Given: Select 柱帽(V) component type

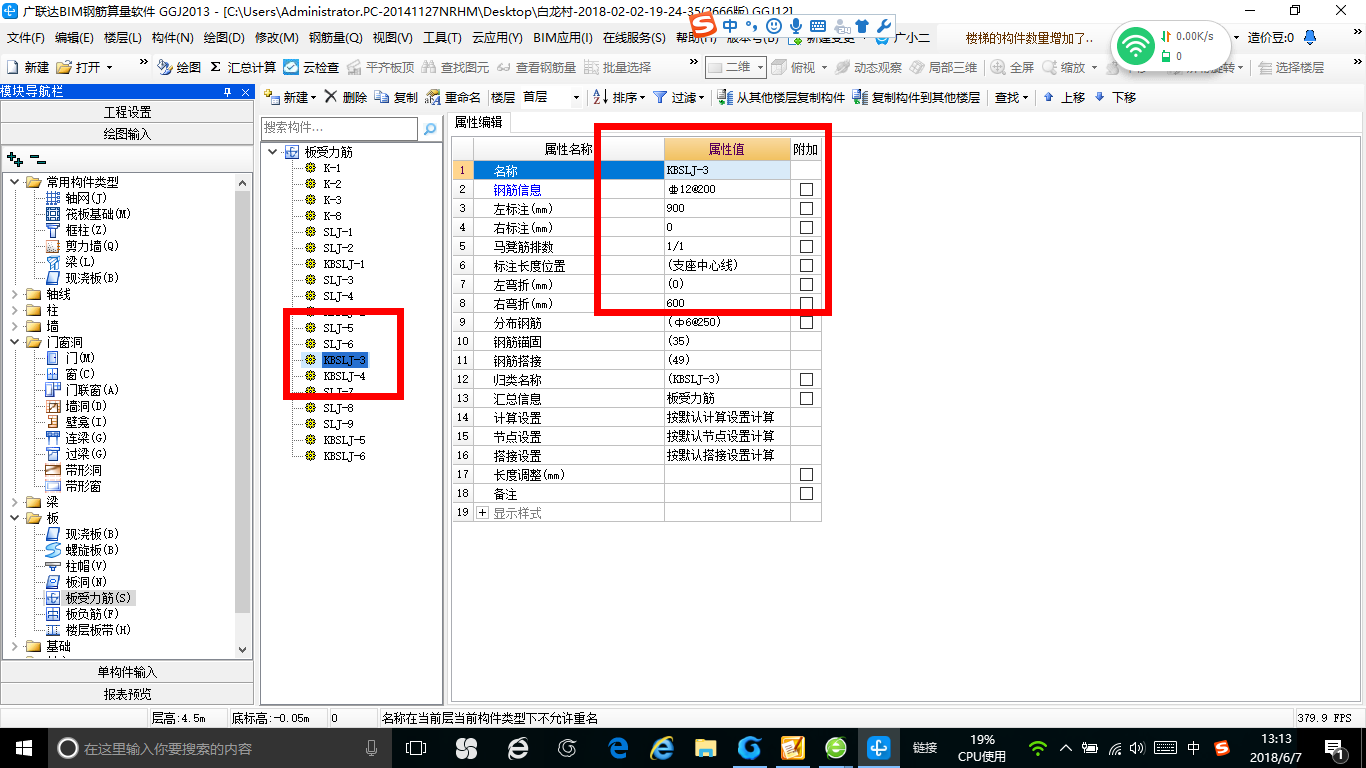Looking at the screenshot, I should click(x=85, y=566).
